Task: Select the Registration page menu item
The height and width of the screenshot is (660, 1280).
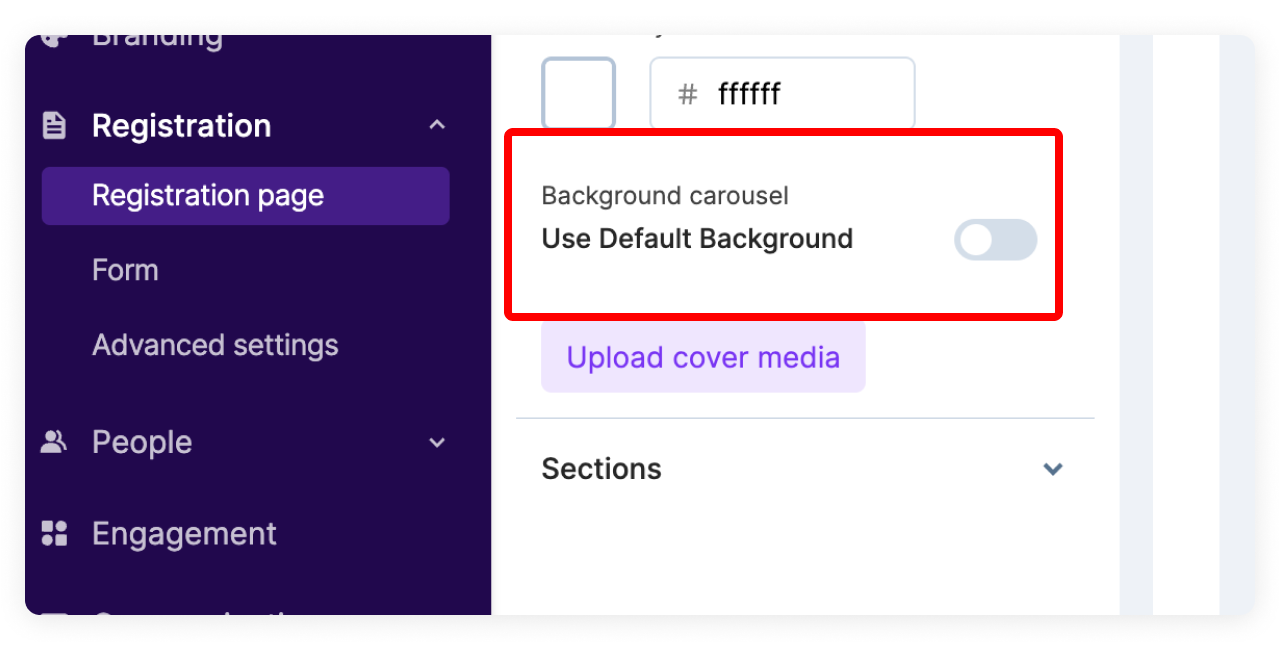Action: point(208,196)
